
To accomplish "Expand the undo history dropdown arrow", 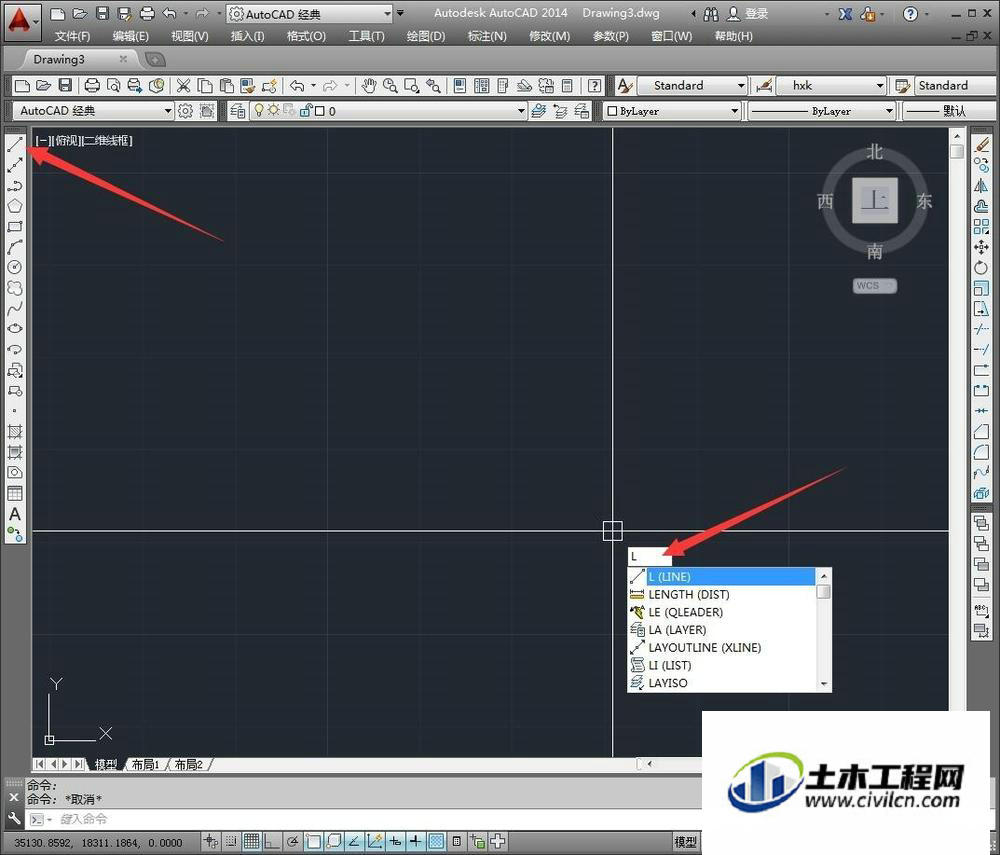I will pos(313,85).
